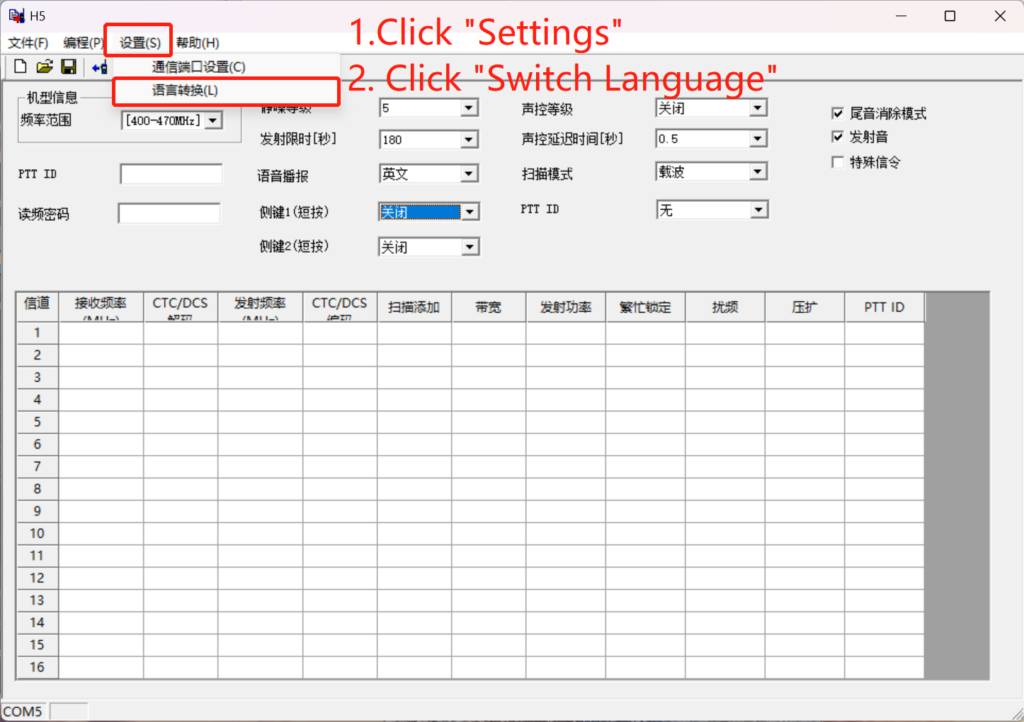
Task: Click the read-from-radio icon with blue arrow
Action: [99, 67]
